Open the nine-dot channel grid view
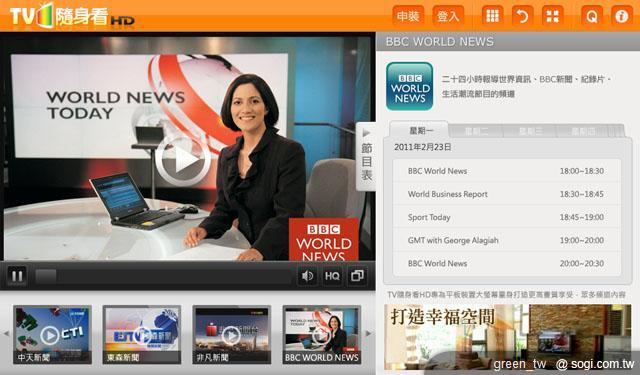The height and width of the screenshot is (375, 640). [x=492, y=16]
